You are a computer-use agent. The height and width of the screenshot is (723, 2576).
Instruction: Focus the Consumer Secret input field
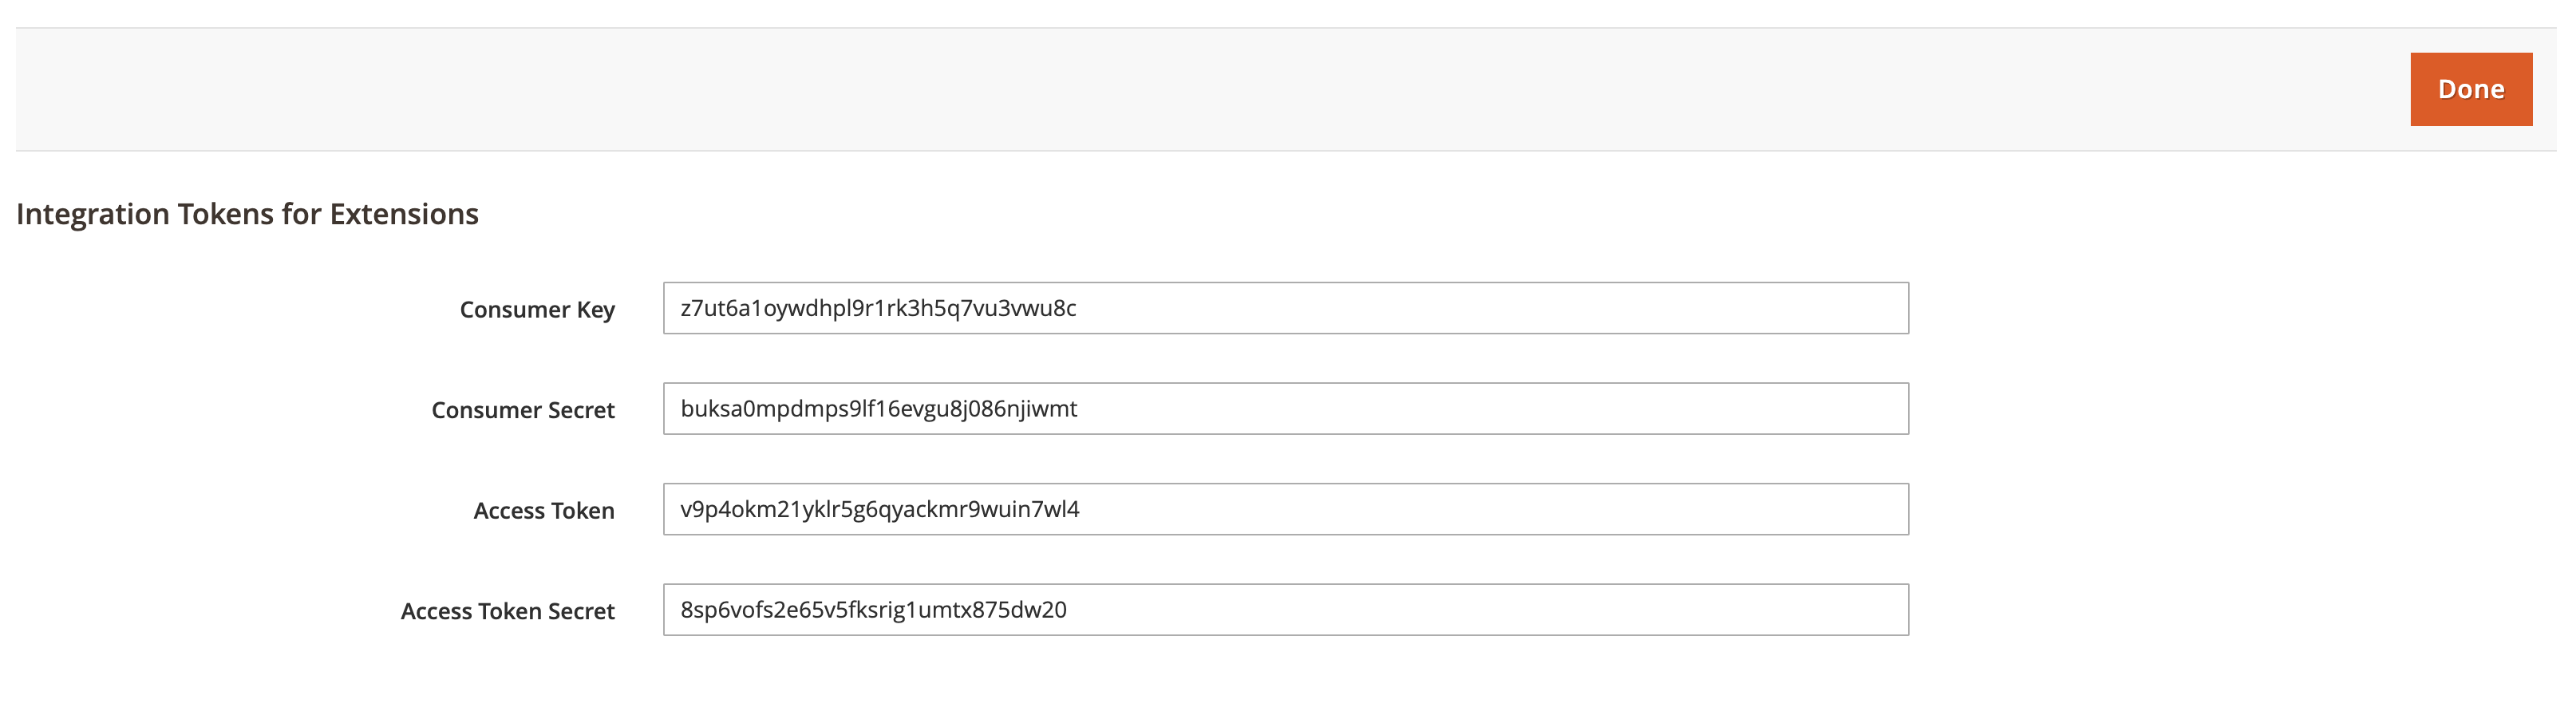pyautogui.click(x=1285, y=409)
